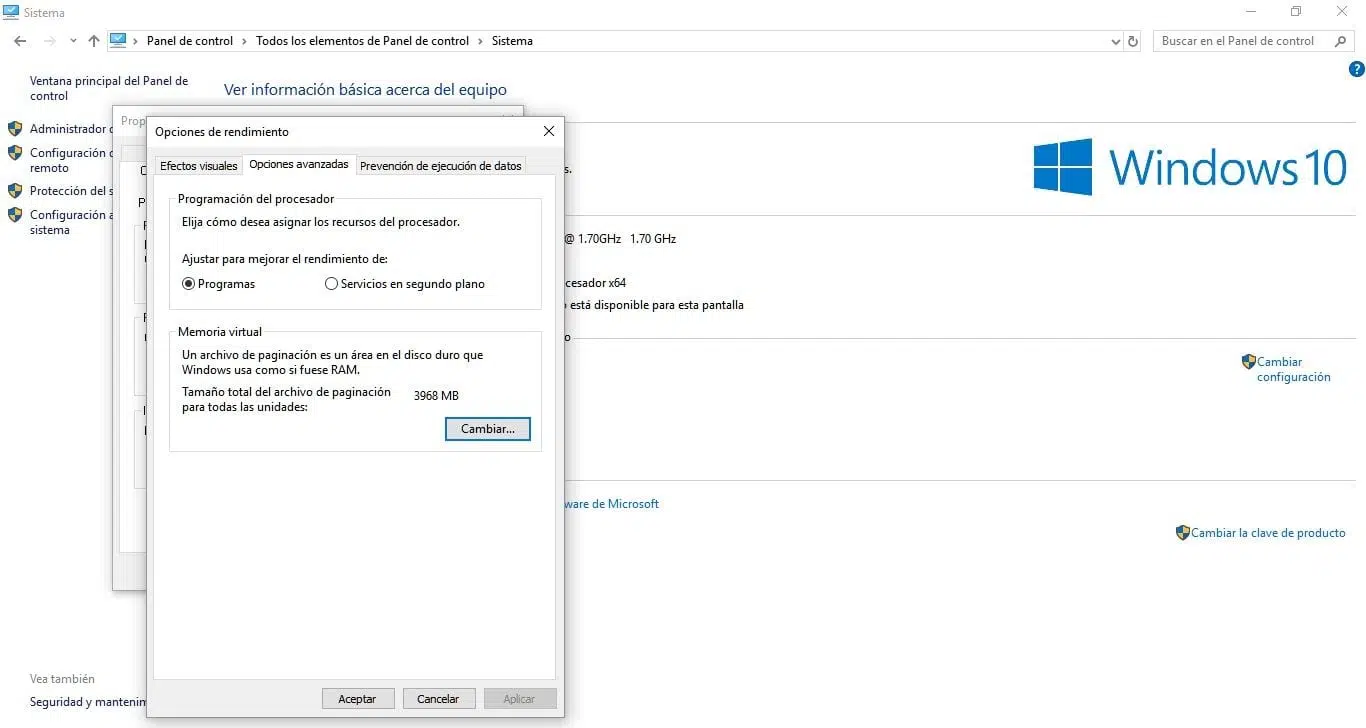Expand chevron before Panel de control breadcrumb
The image size is (1366, 728).
(136, 41)
